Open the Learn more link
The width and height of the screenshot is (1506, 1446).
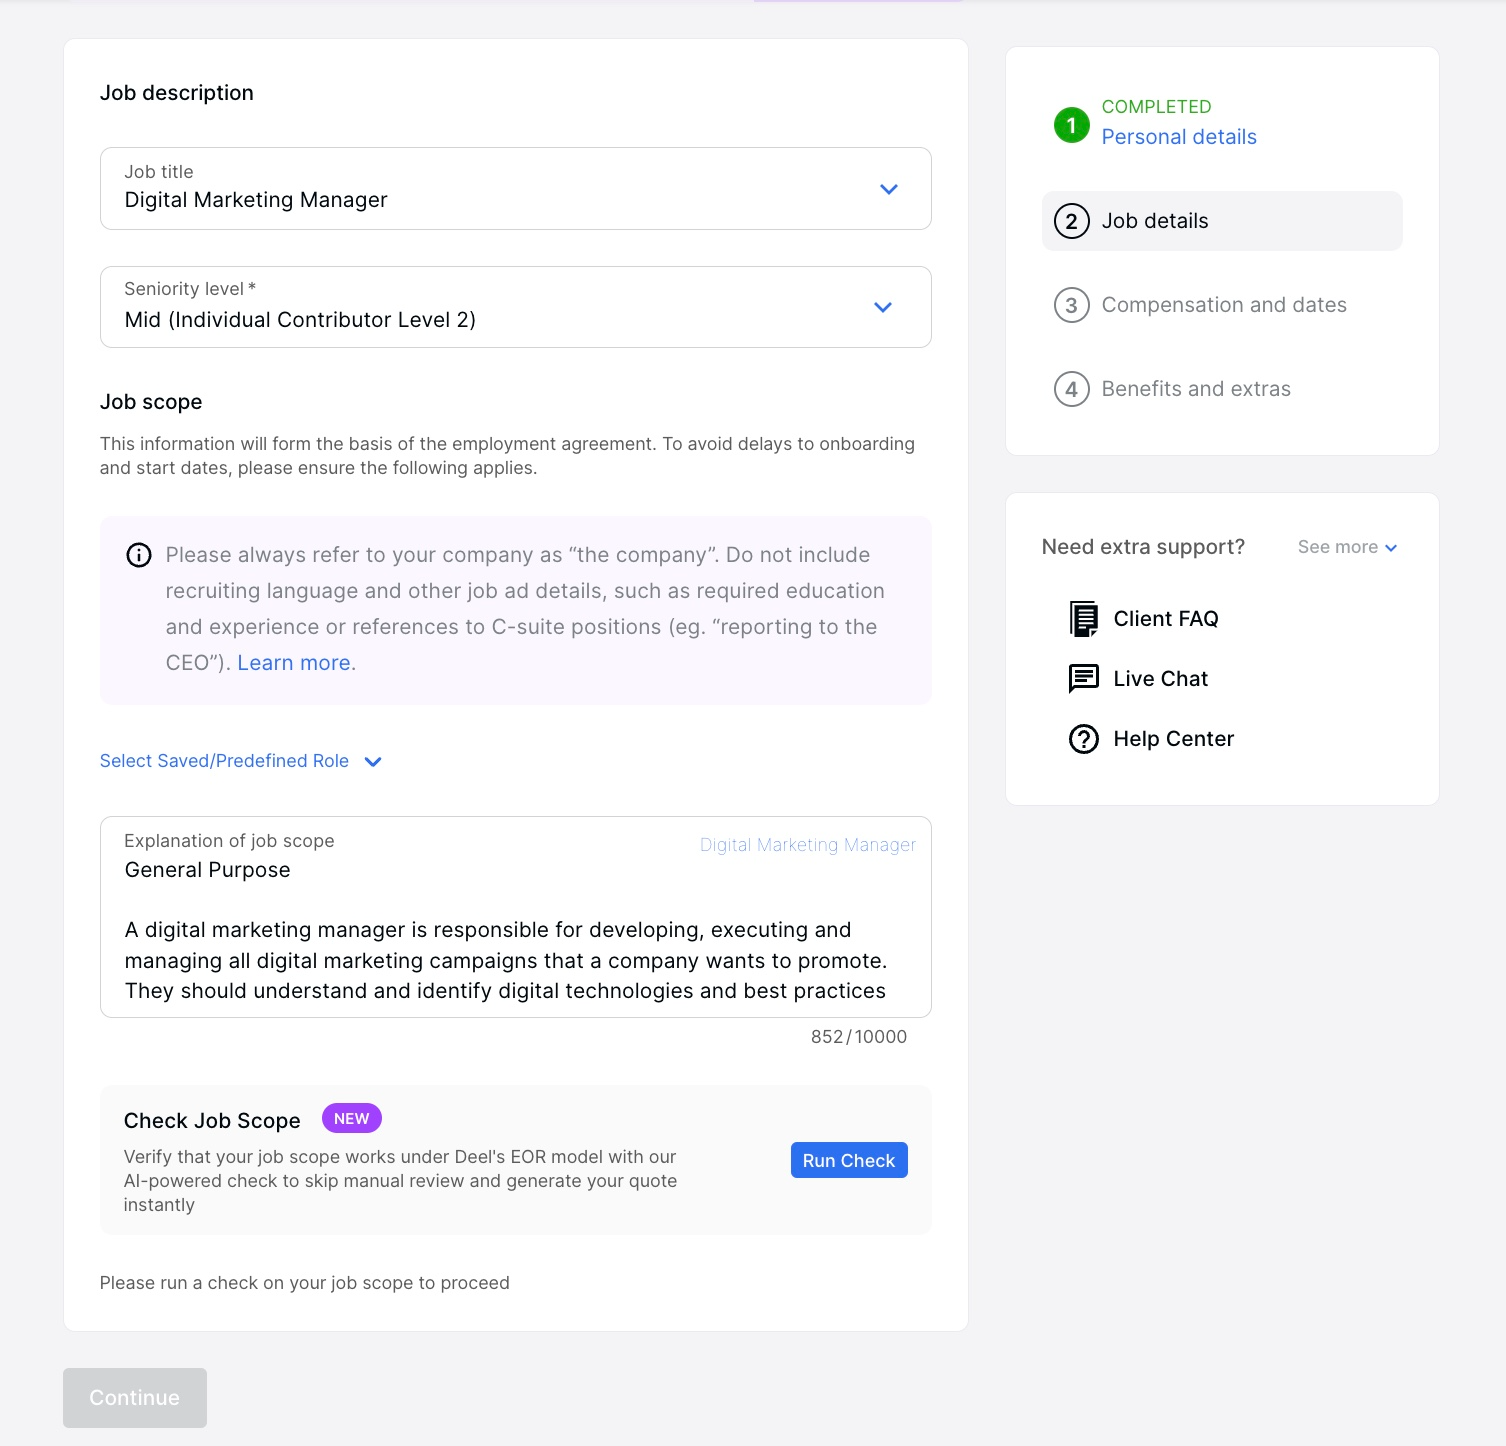click(x=294, y=662)
